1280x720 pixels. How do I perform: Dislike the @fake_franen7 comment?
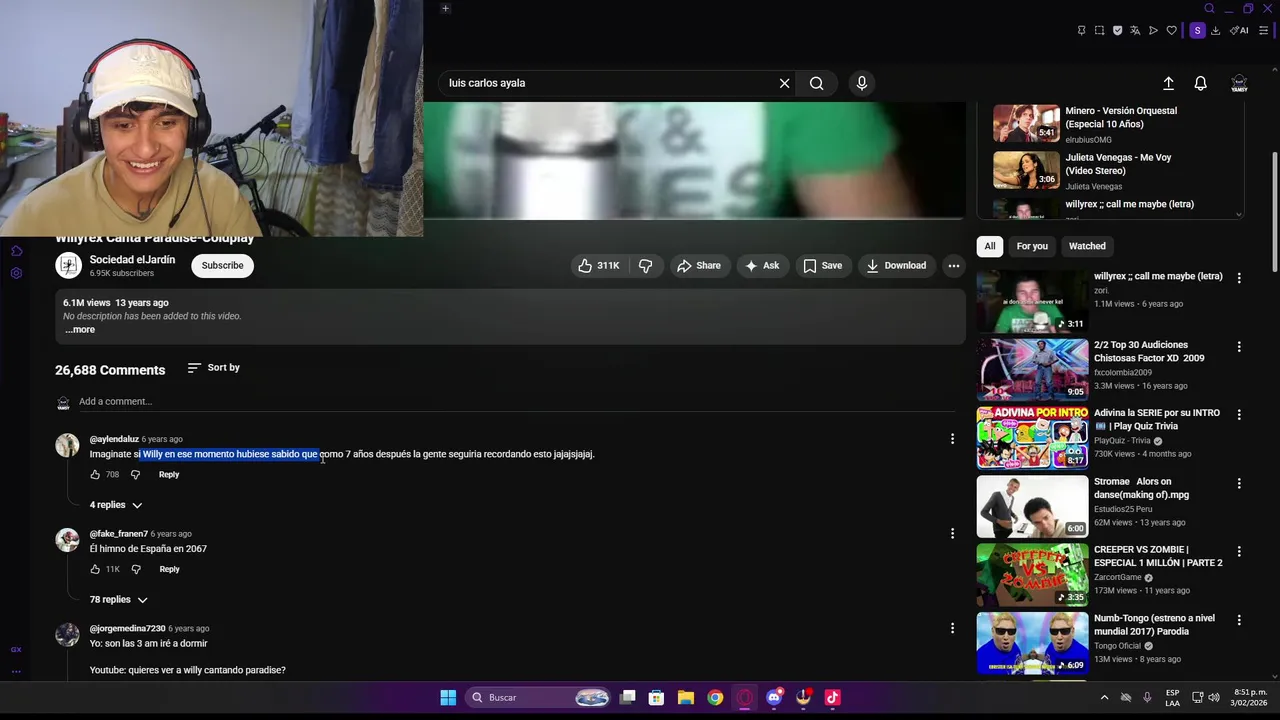(x=136, y=569)
